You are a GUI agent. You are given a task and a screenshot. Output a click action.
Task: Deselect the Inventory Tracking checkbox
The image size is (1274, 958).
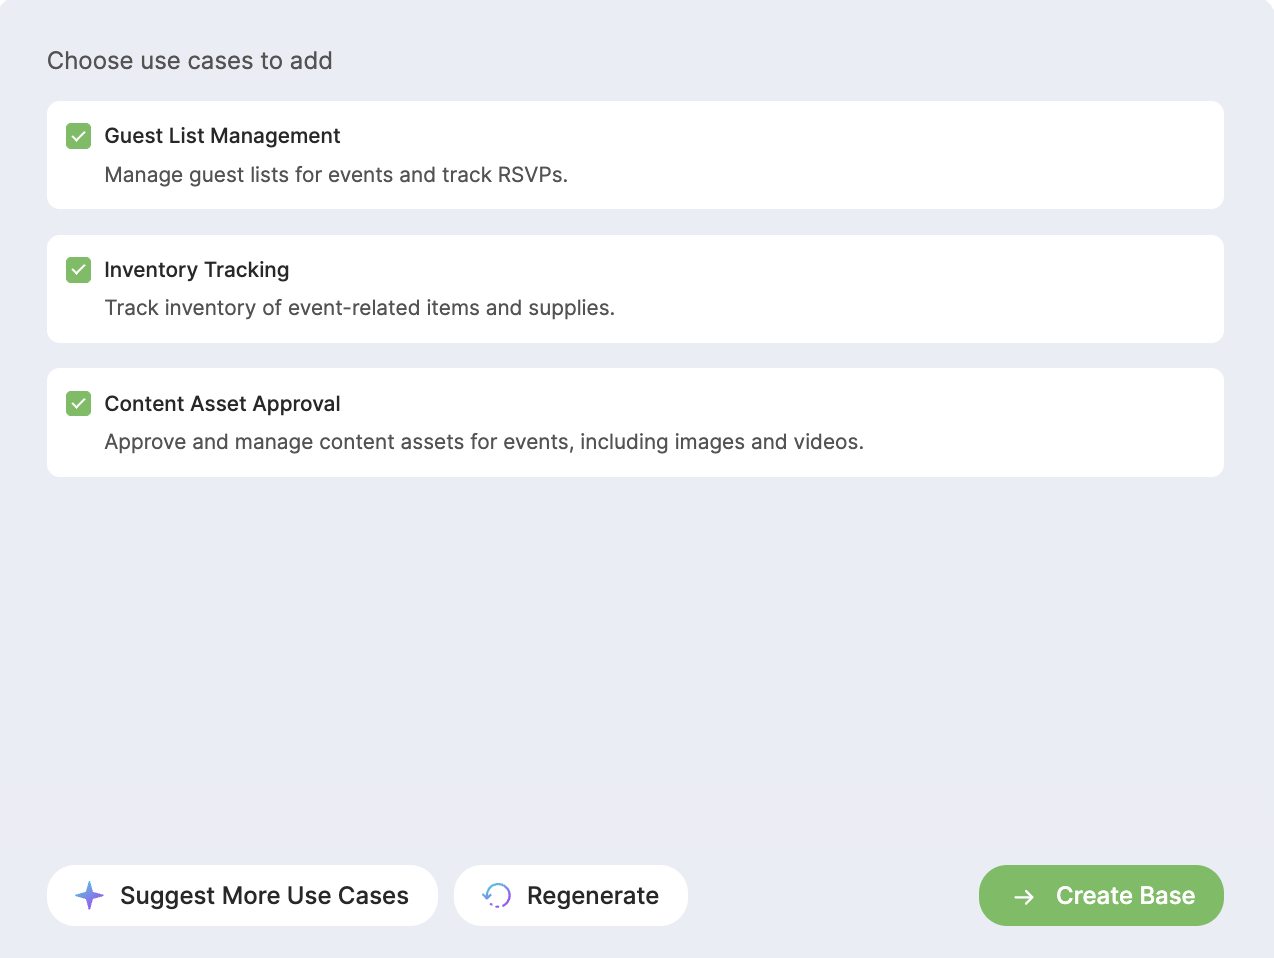79,270
